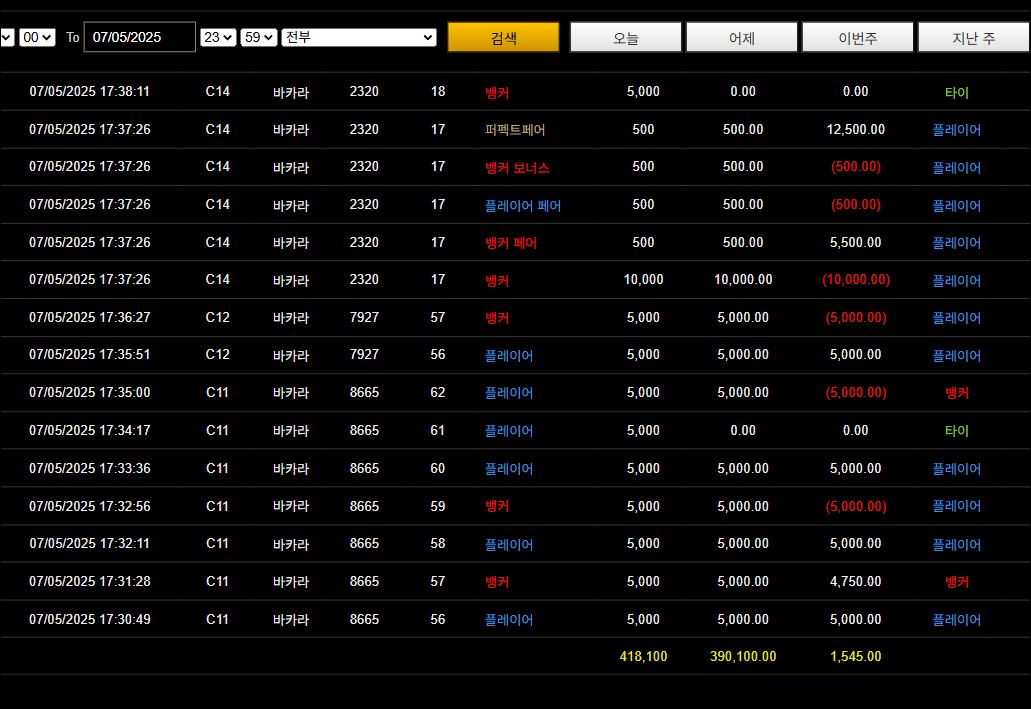Click shoe number 7927 in the 17:35:51 row
This screenshot has width=1031, height=709.
tap(364, 354)
